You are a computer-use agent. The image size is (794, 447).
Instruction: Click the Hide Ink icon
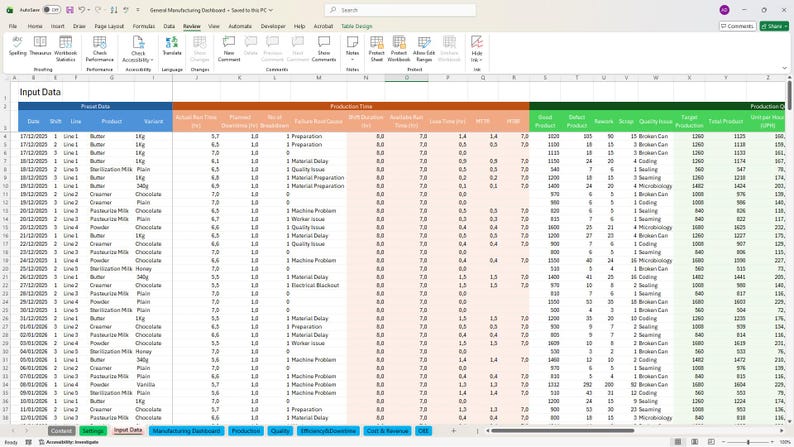[477, 42]
